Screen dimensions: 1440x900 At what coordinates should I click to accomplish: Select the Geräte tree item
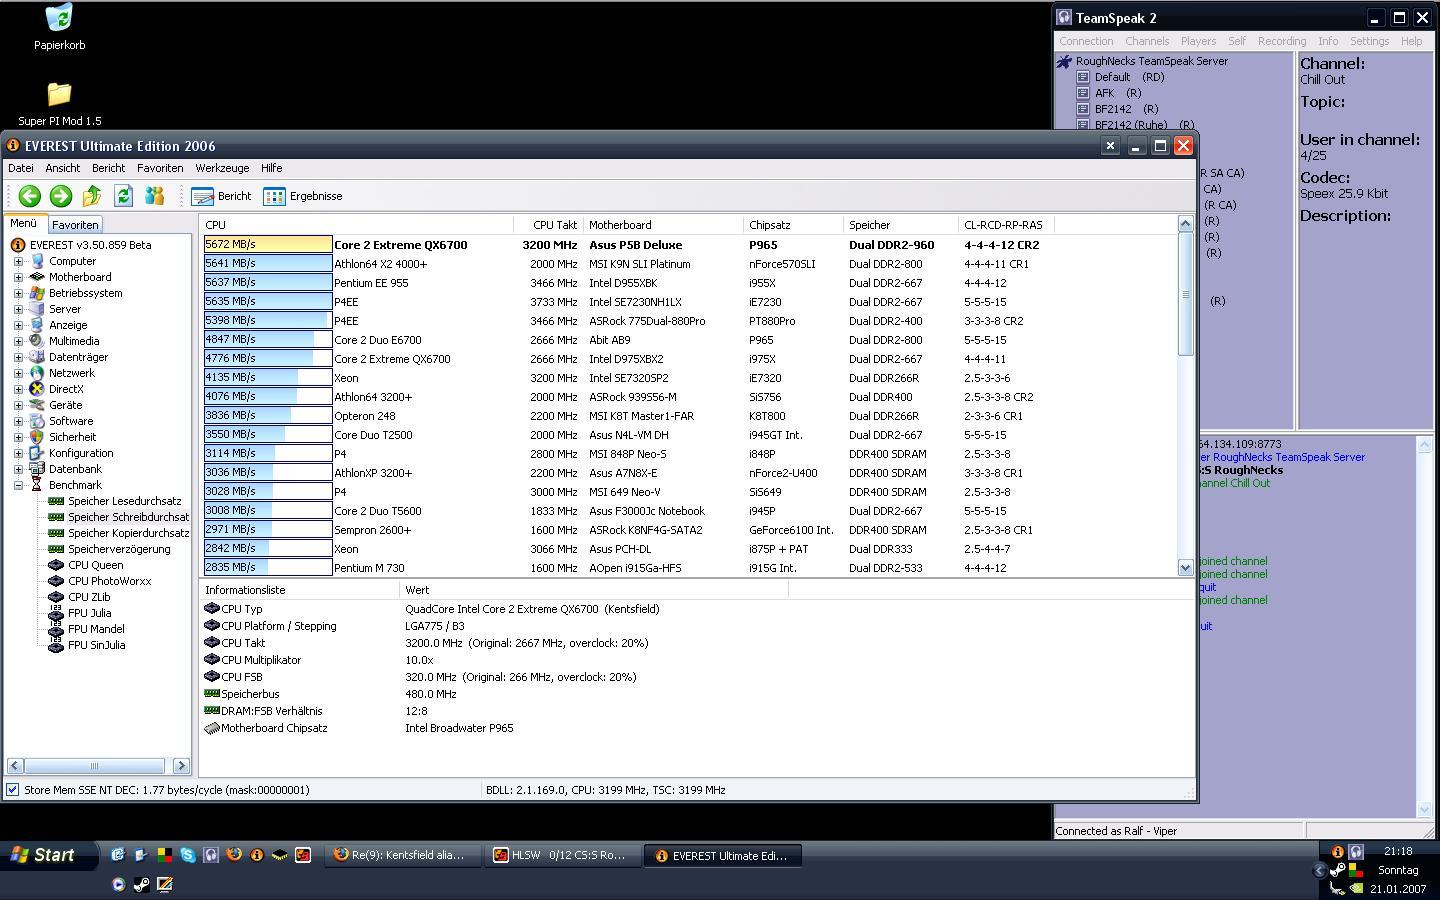pyautogui.click(x=65, y=405)
